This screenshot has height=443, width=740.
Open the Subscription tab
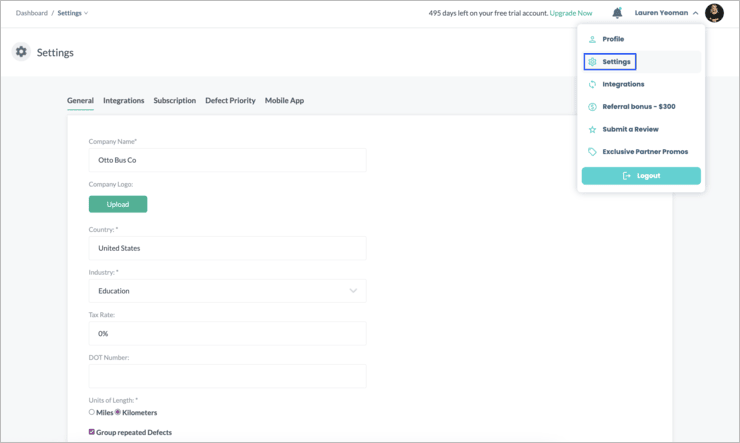(174, 101)
